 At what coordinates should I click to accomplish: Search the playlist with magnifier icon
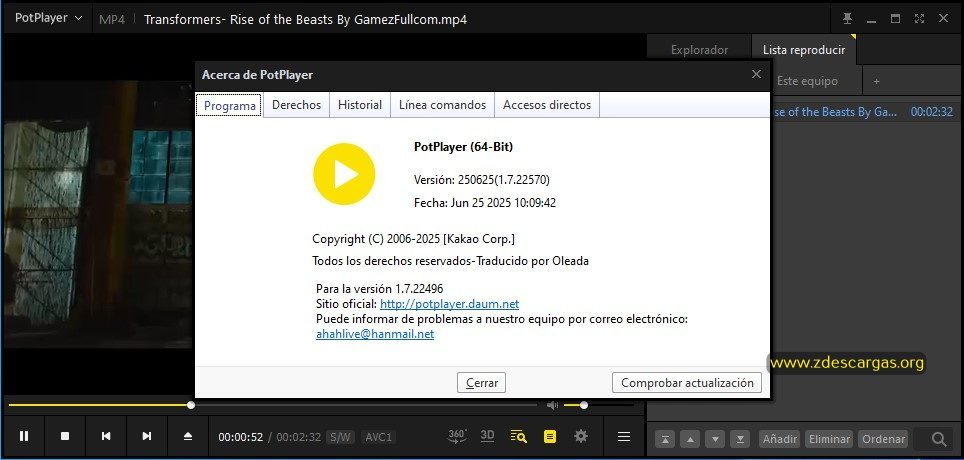click(938, 439)
